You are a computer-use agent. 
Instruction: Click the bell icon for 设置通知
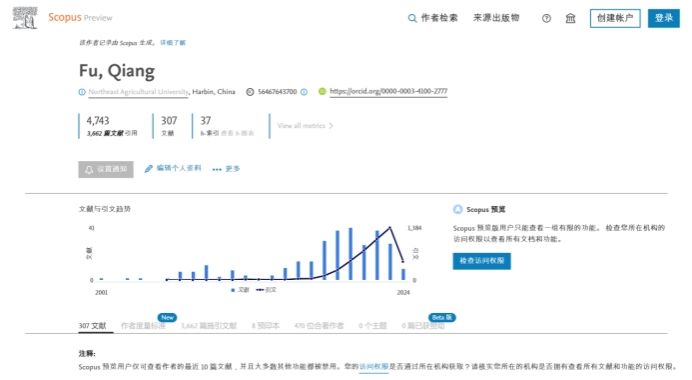(89, 169)
